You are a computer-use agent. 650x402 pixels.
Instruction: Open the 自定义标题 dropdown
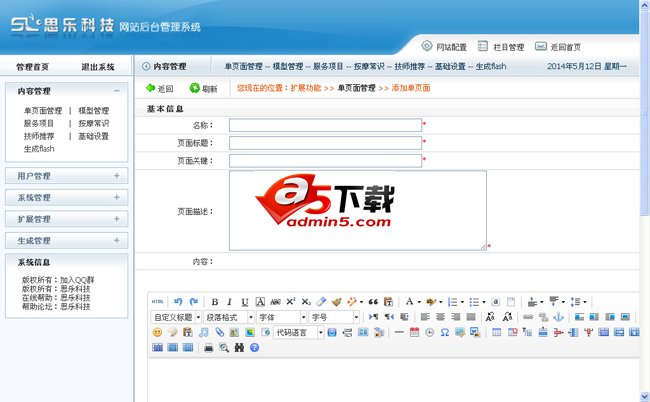pos(176,317)
